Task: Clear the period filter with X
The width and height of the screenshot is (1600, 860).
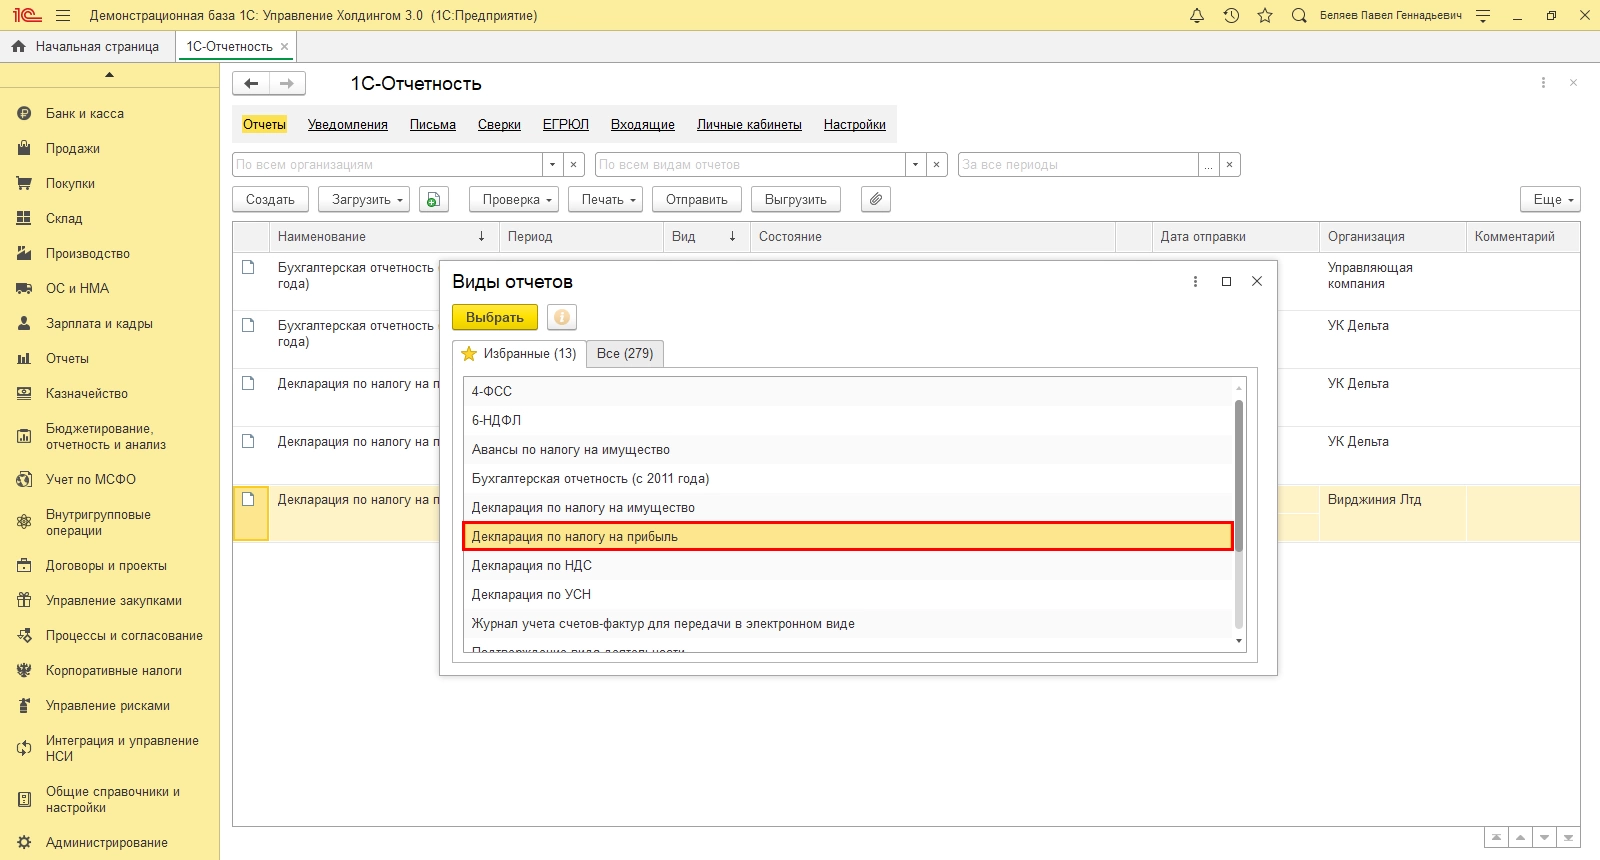Action: point(1229,164)
